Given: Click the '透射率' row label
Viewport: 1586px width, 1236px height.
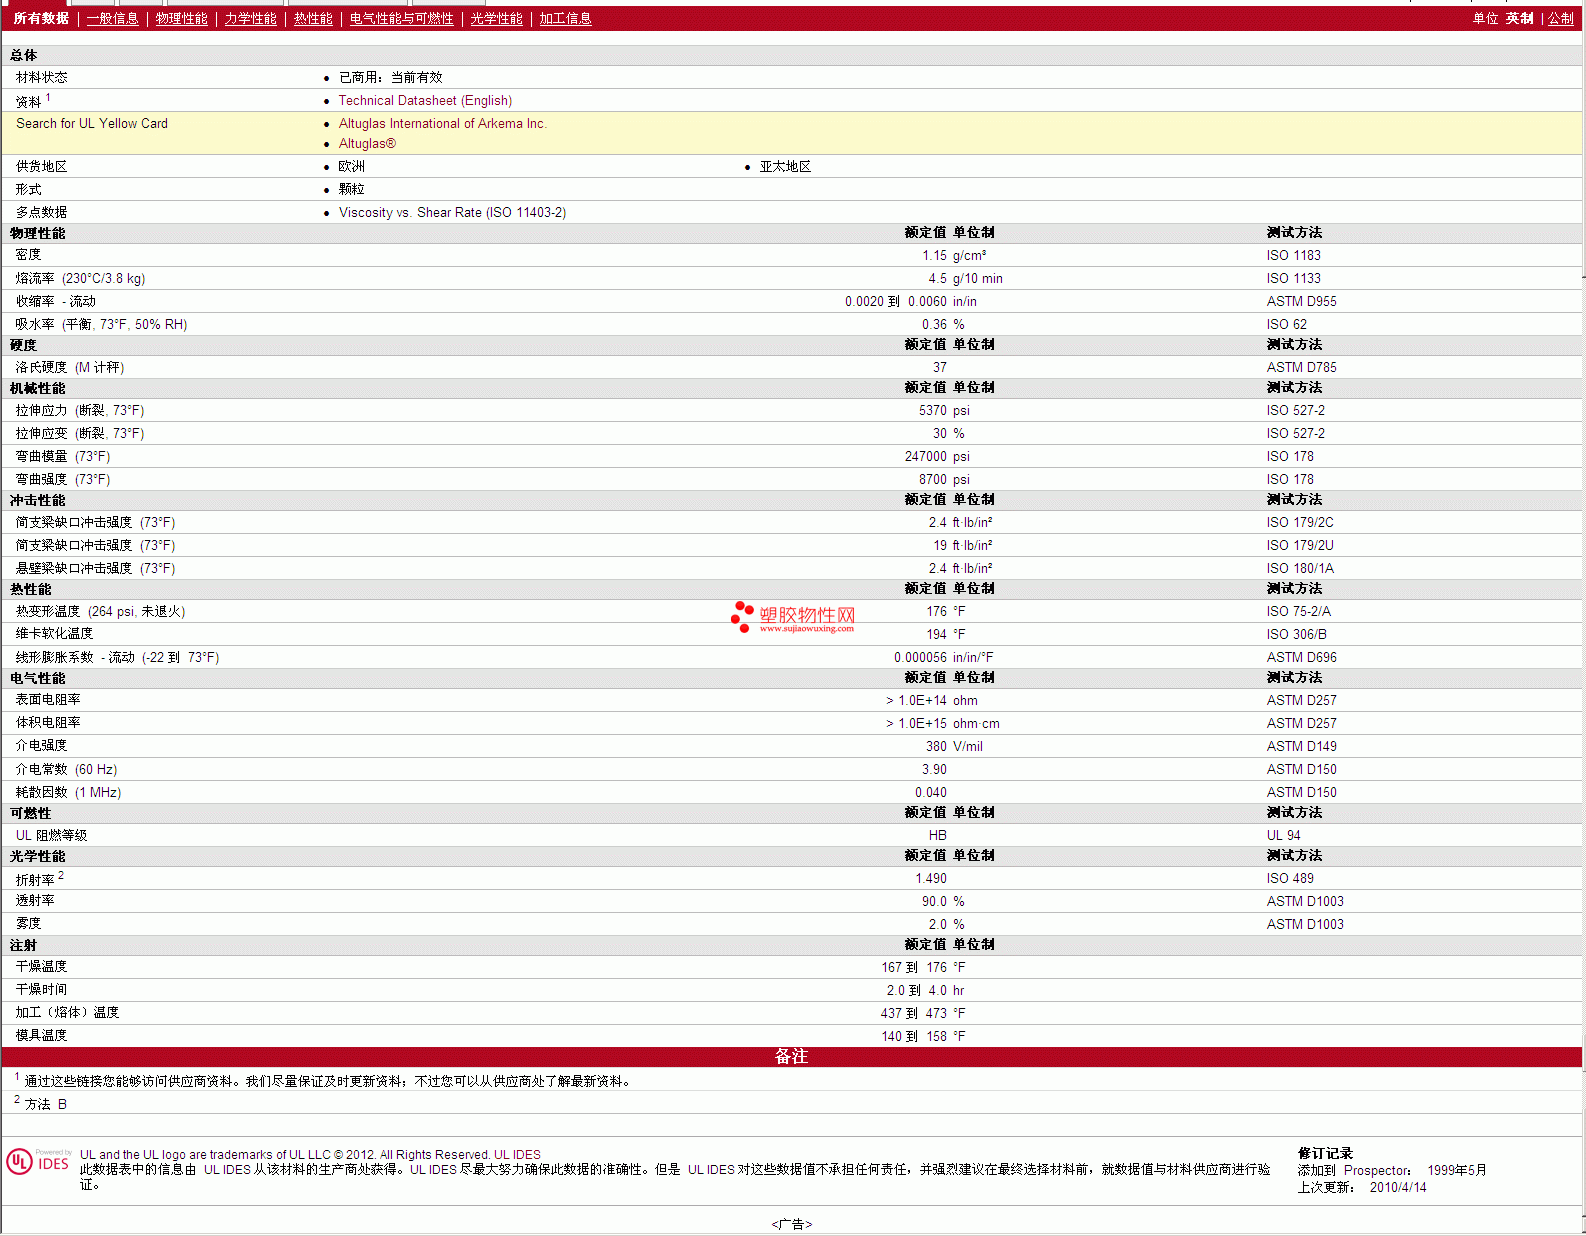Looking at the screenshot, I should [x=35, y=901].
